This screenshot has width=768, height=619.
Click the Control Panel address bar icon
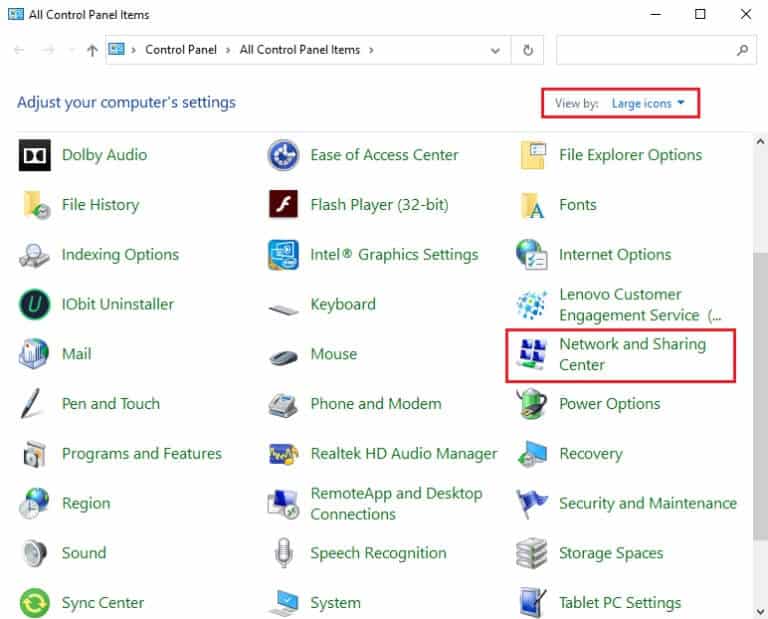tap(117, 49)
